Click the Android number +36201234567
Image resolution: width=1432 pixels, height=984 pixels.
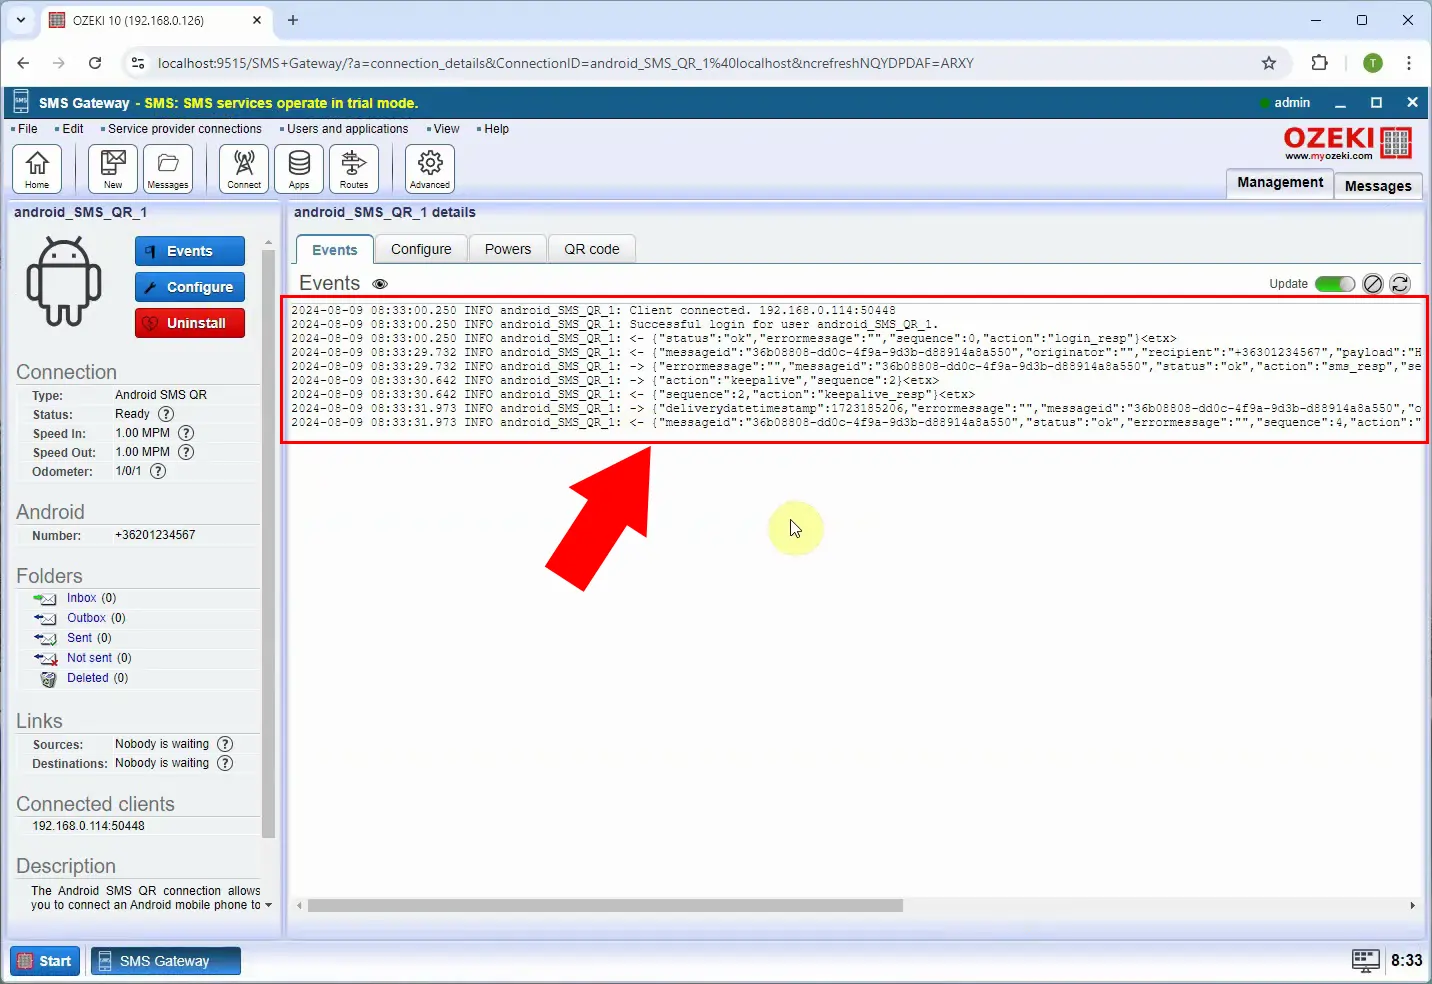tap(155, 535)
